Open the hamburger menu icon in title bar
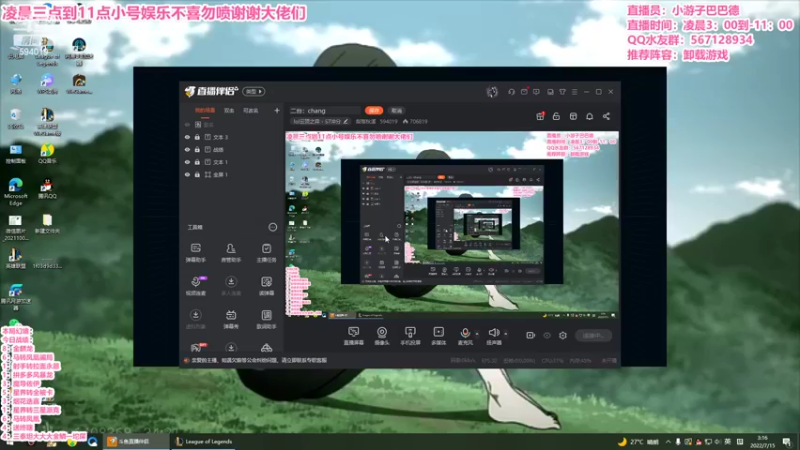Viewport: 800px width, 450px height. (574, 92)
